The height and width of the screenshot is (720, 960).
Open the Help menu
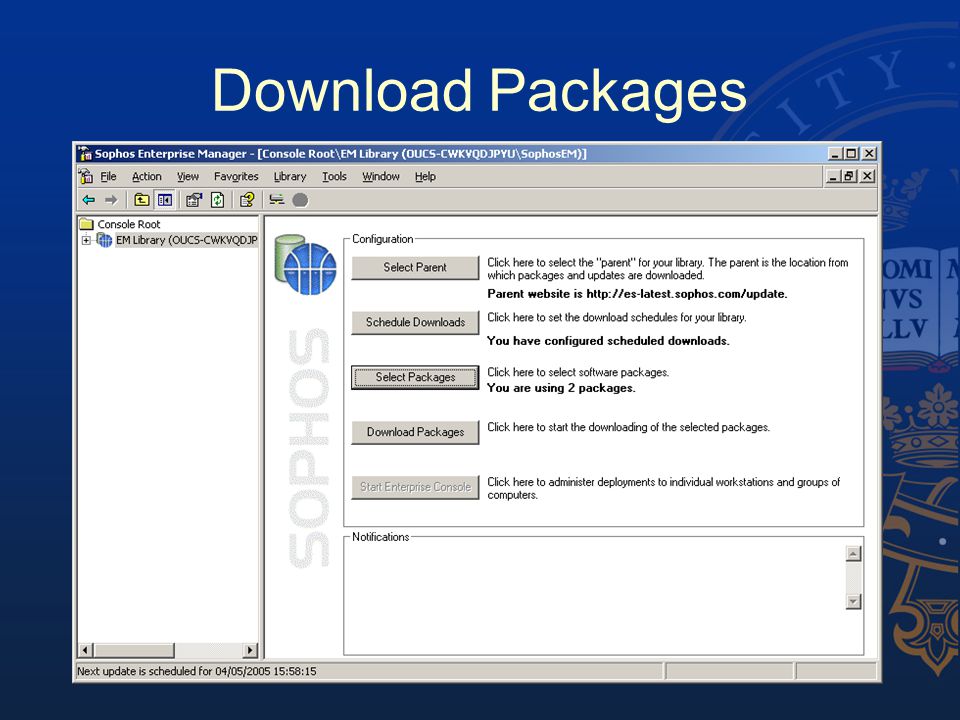[x=426, y=176]
